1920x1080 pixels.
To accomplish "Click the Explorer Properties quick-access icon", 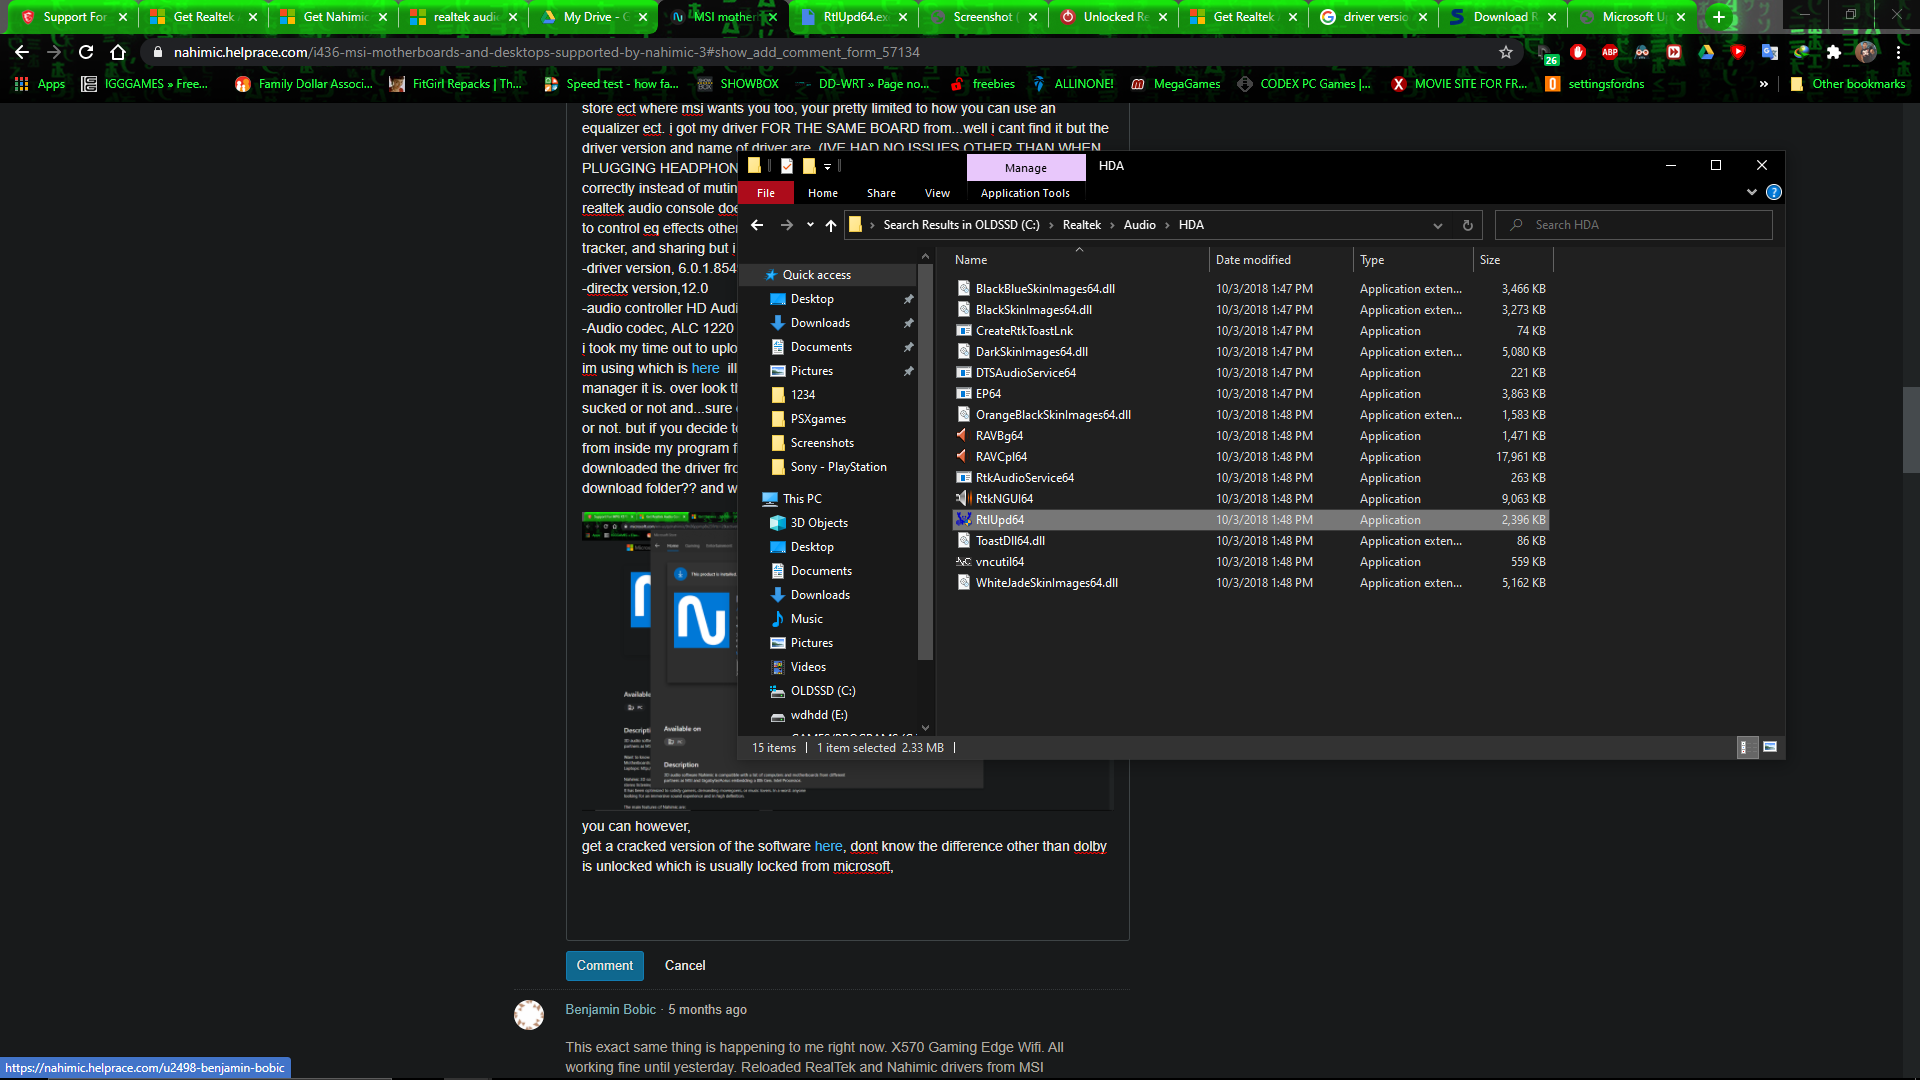I will coord(787,166).
